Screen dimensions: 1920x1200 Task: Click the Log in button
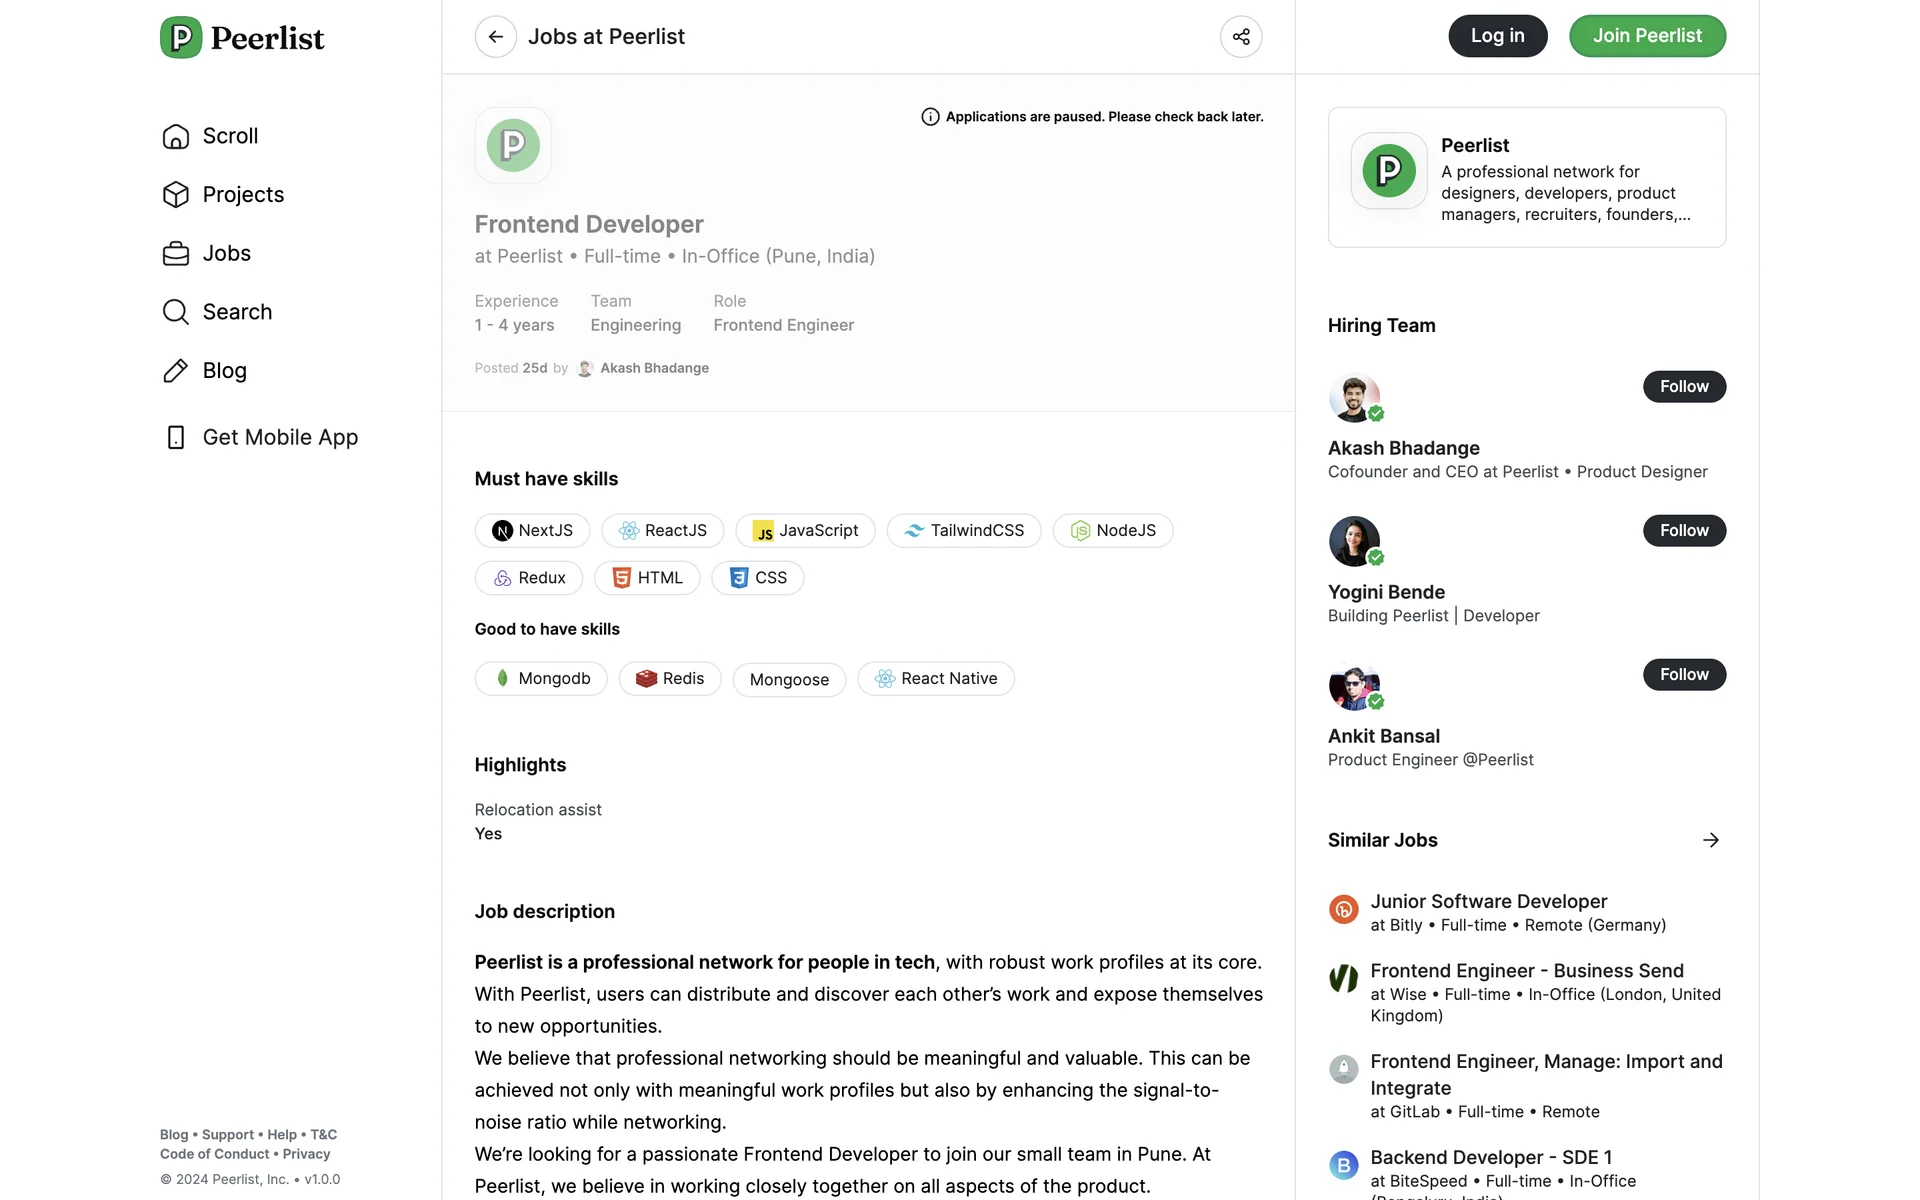(x=1497, y=36)
